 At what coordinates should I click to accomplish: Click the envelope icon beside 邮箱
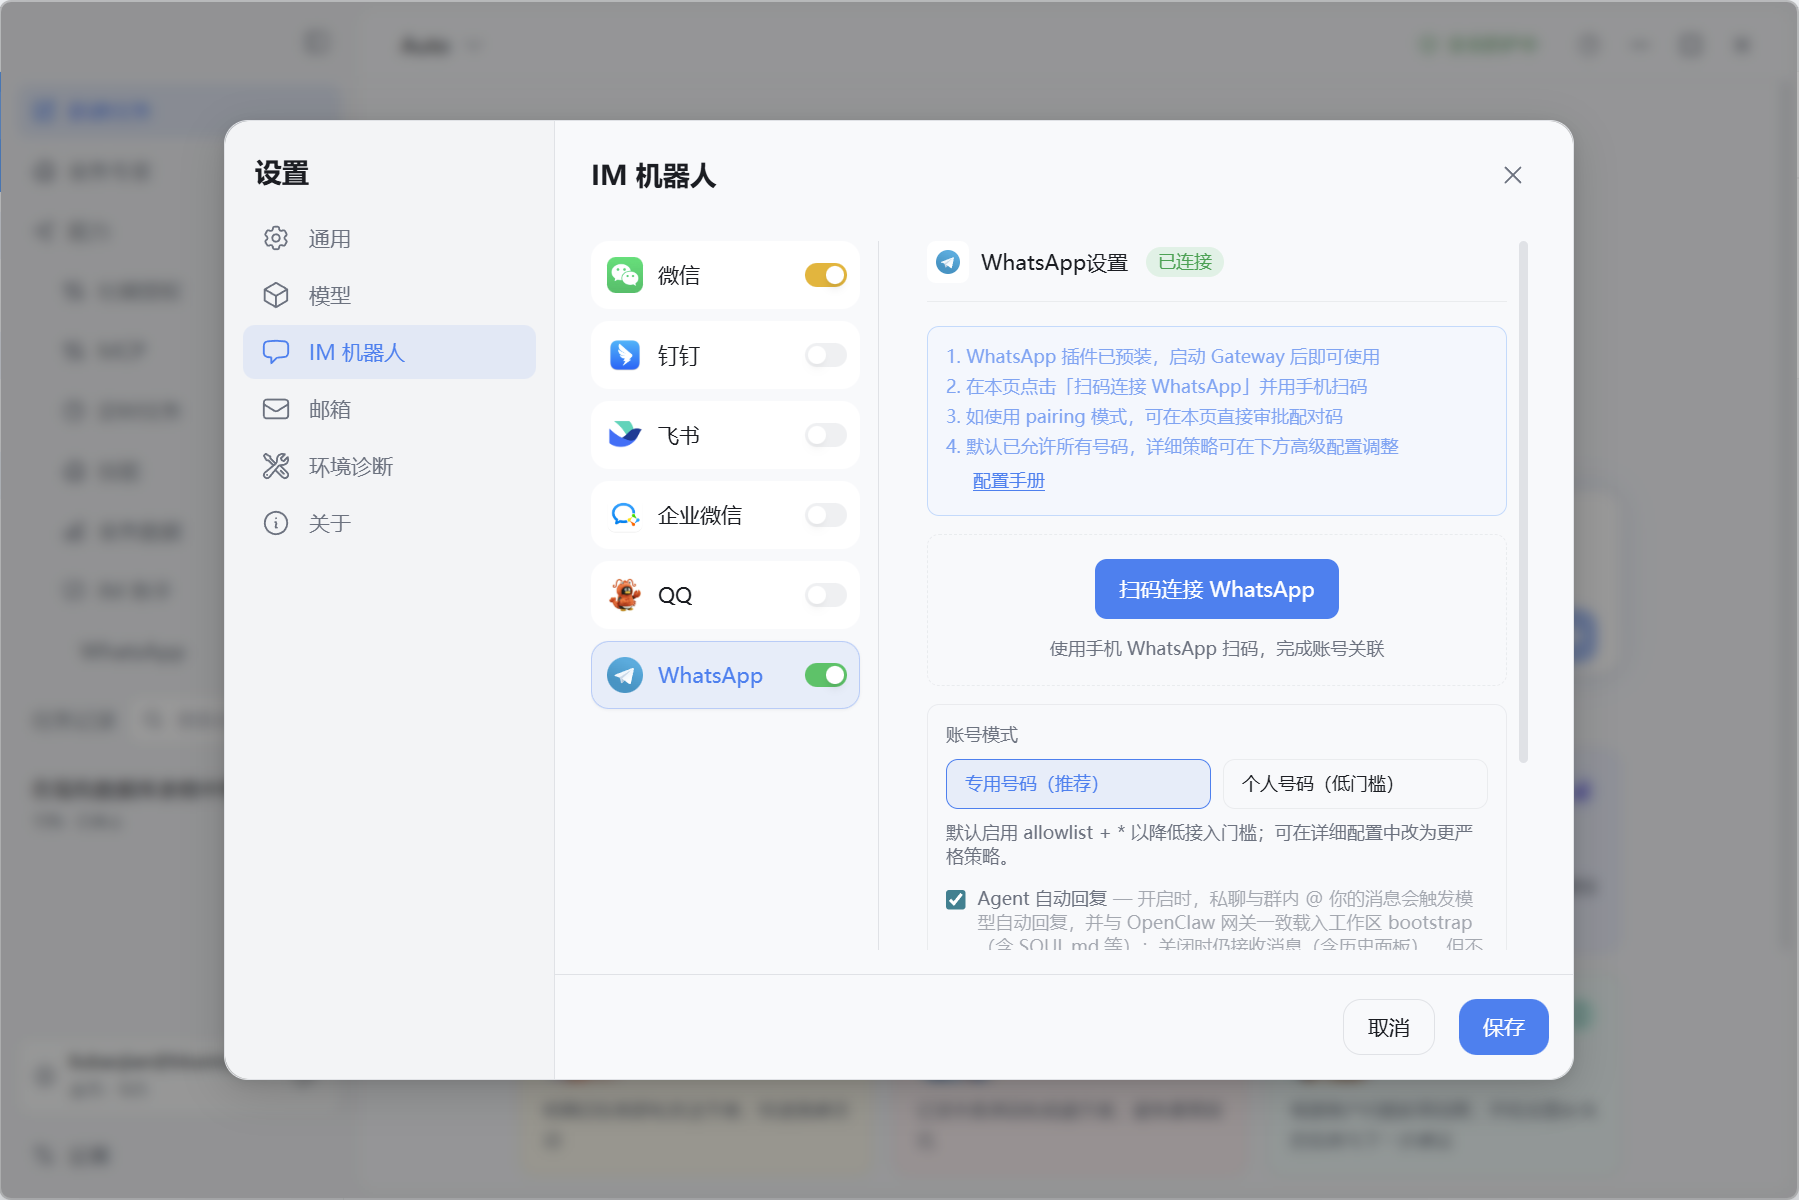(x=276, y=409)
